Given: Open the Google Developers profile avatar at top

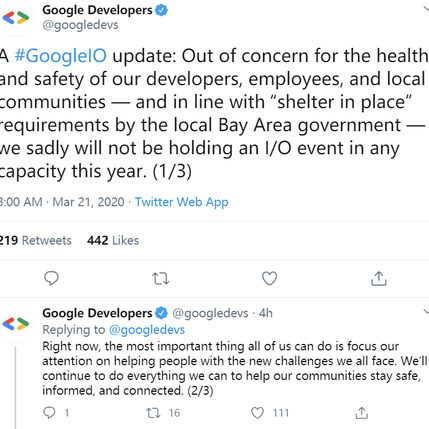Looking at the screenshot, I should click(15, 17).
